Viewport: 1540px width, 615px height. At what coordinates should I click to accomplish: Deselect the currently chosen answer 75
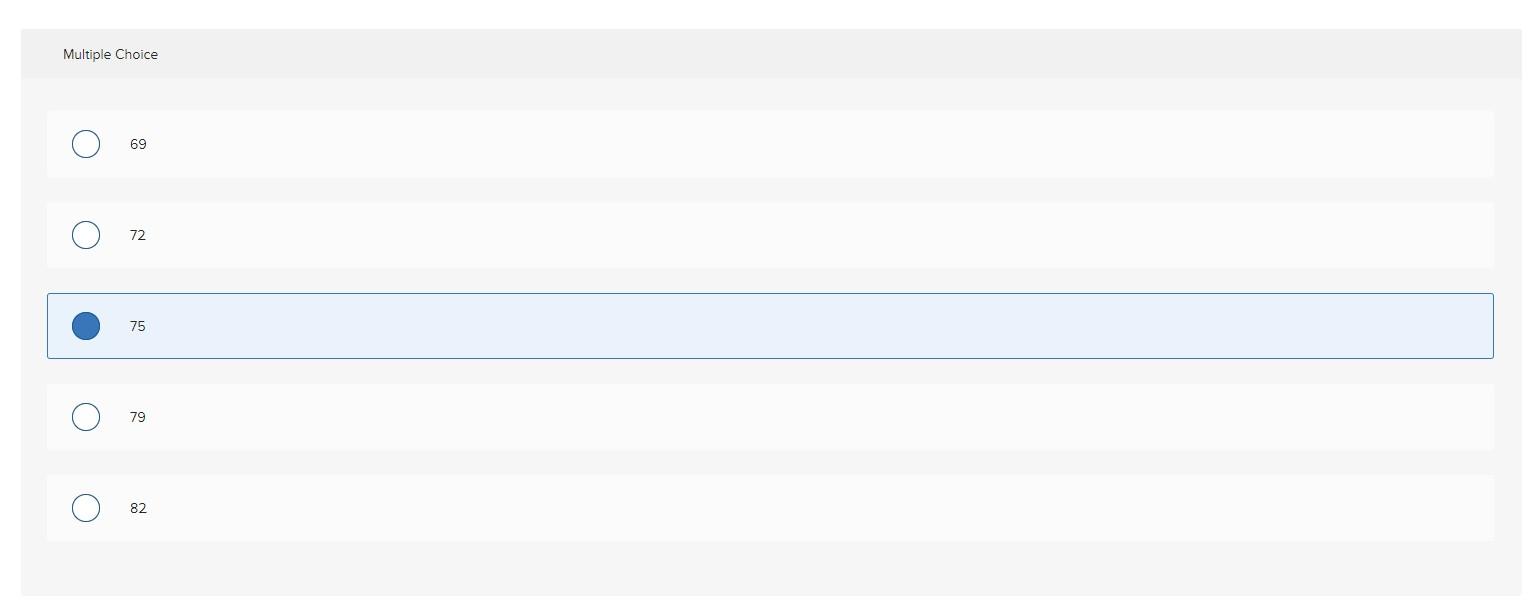tap(86, 325)
